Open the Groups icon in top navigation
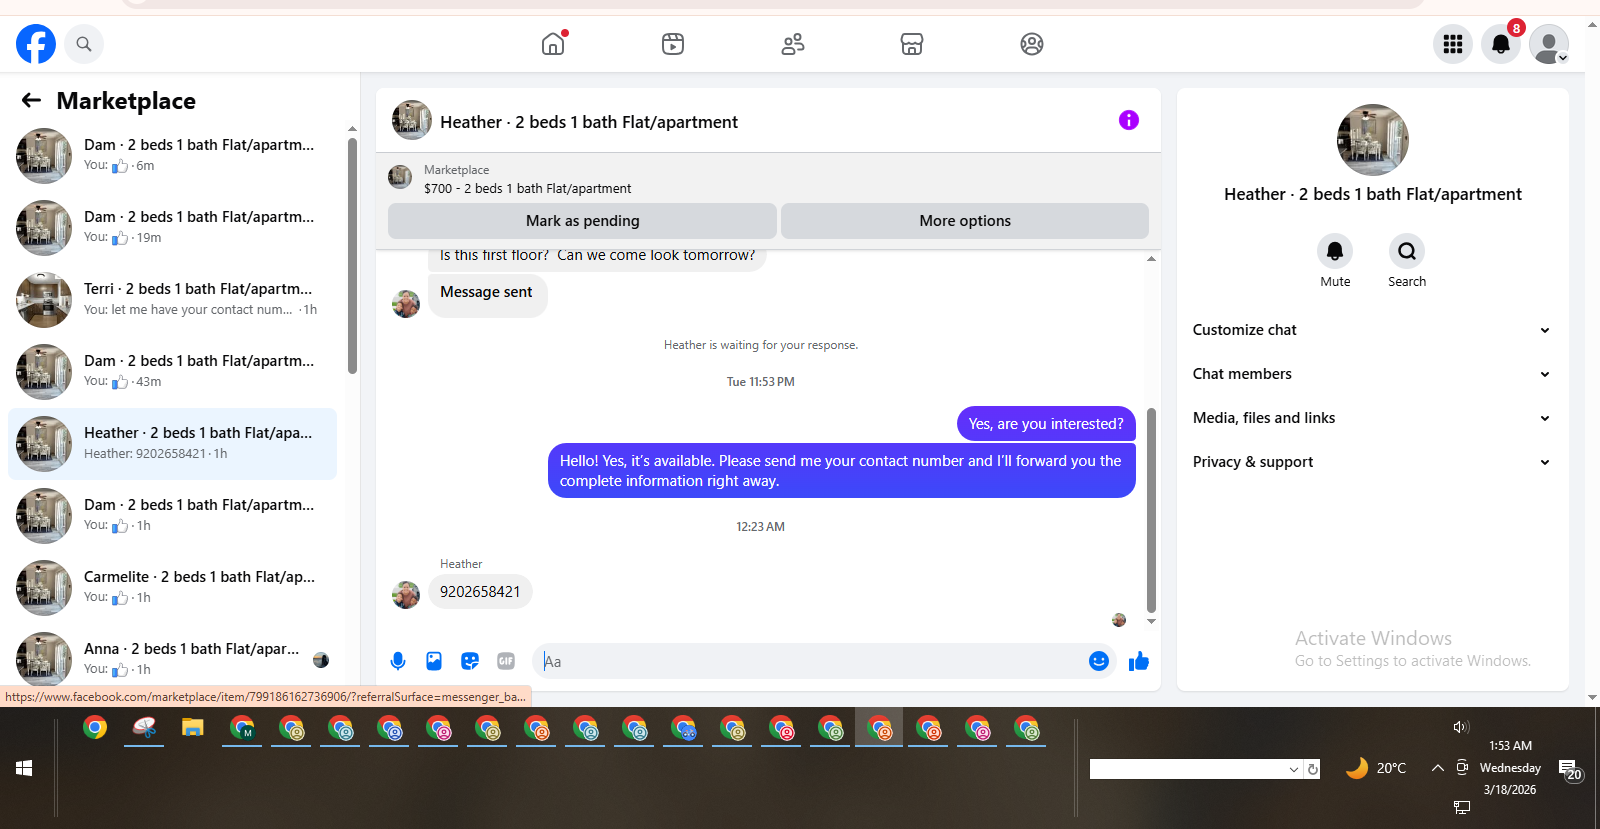 pos(1032,44)
